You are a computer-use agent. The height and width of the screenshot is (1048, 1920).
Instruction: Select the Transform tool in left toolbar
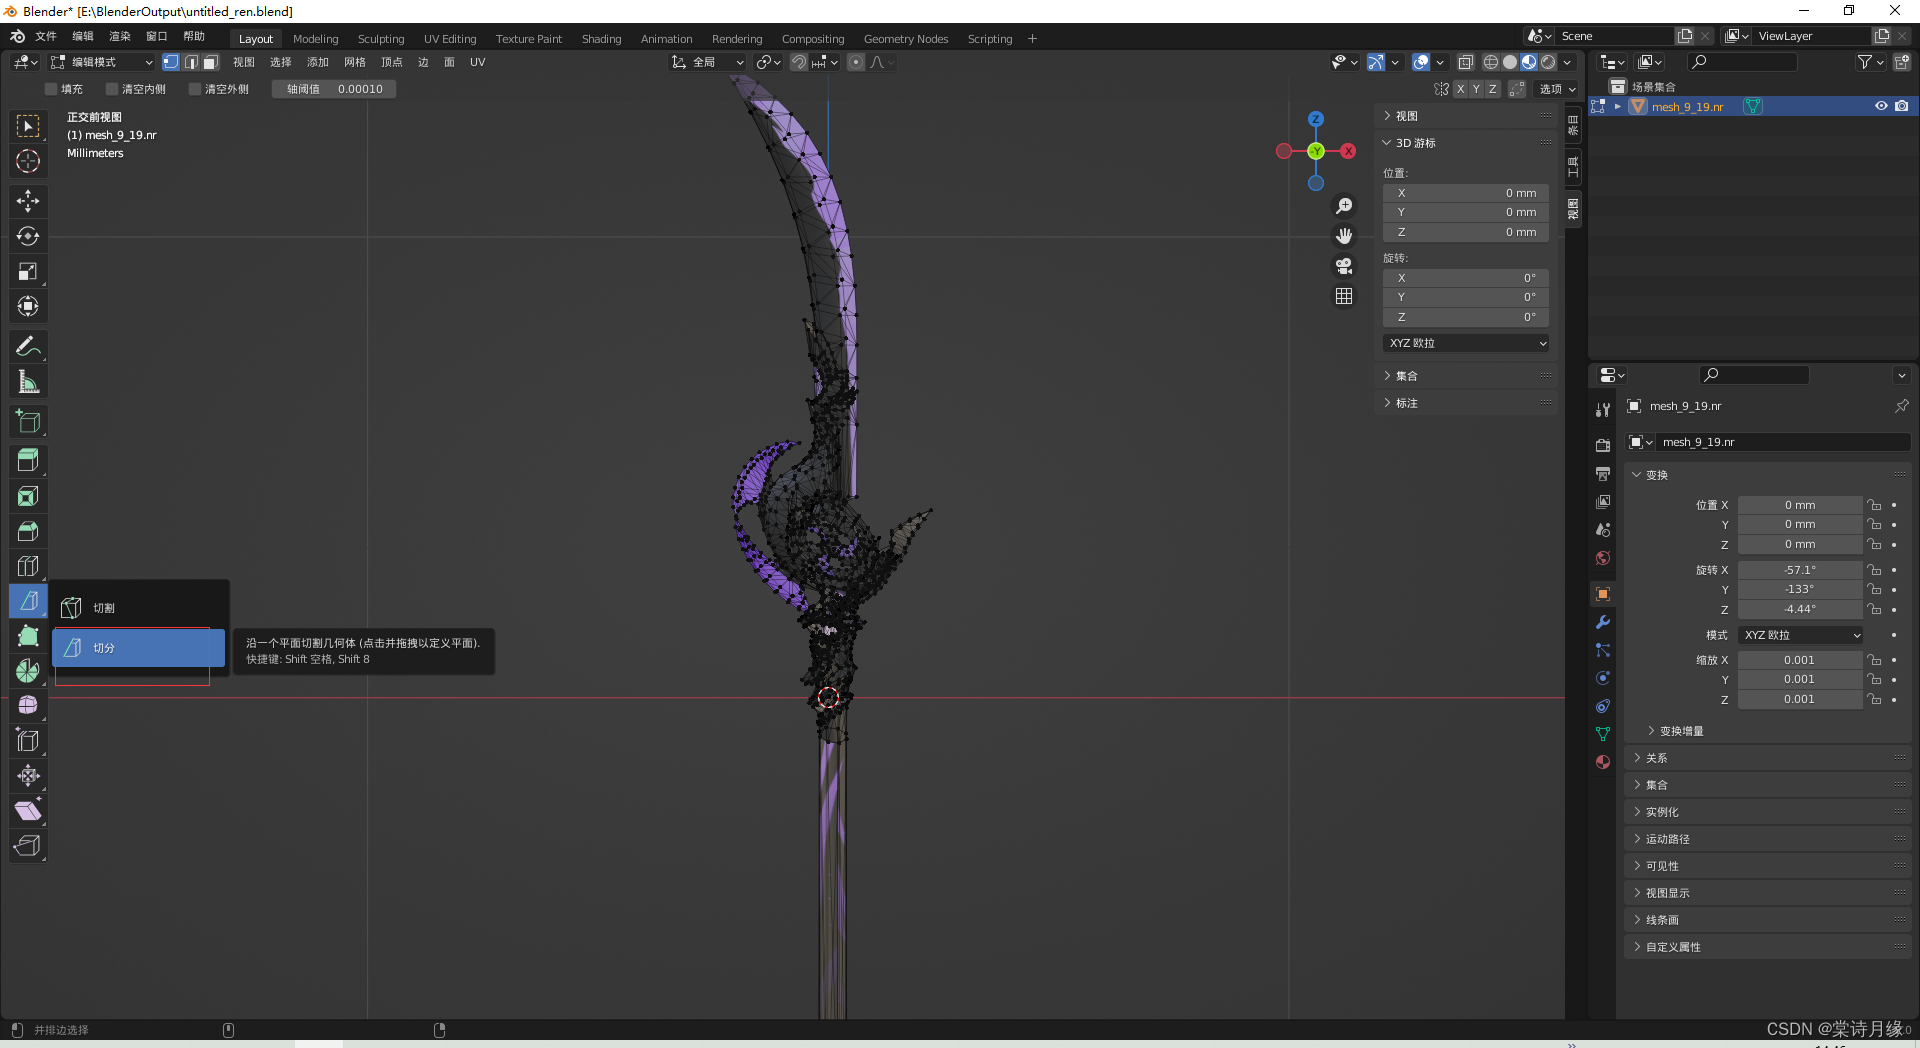28,306
